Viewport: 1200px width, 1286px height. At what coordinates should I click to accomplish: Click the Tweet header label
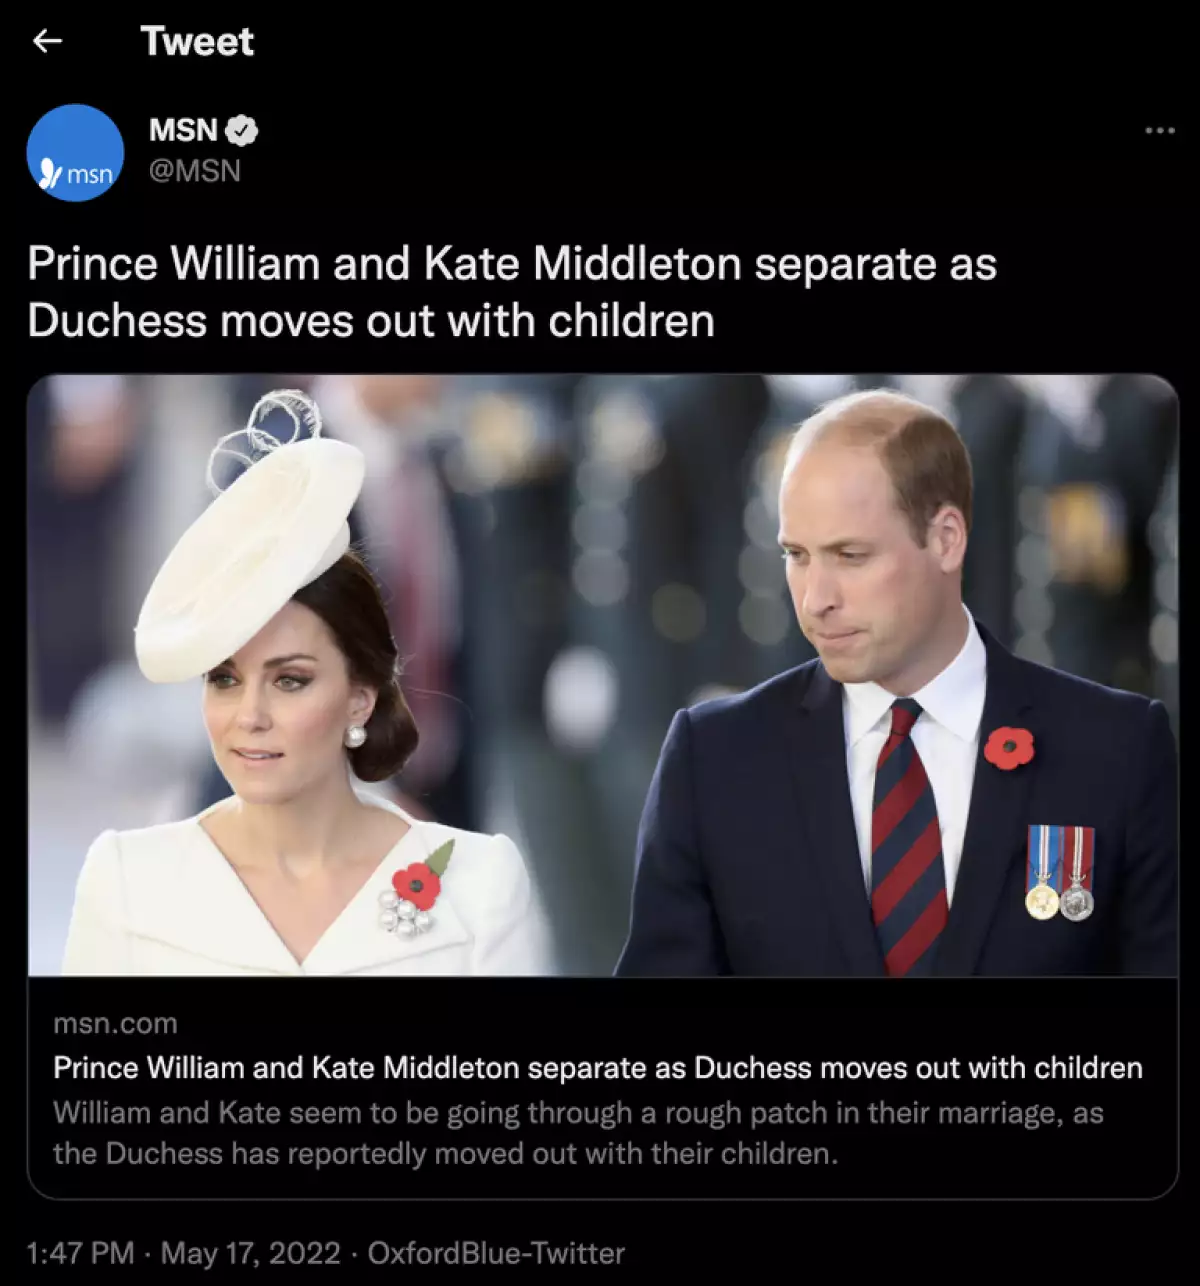pyautogui.click(x=198, y=41)
